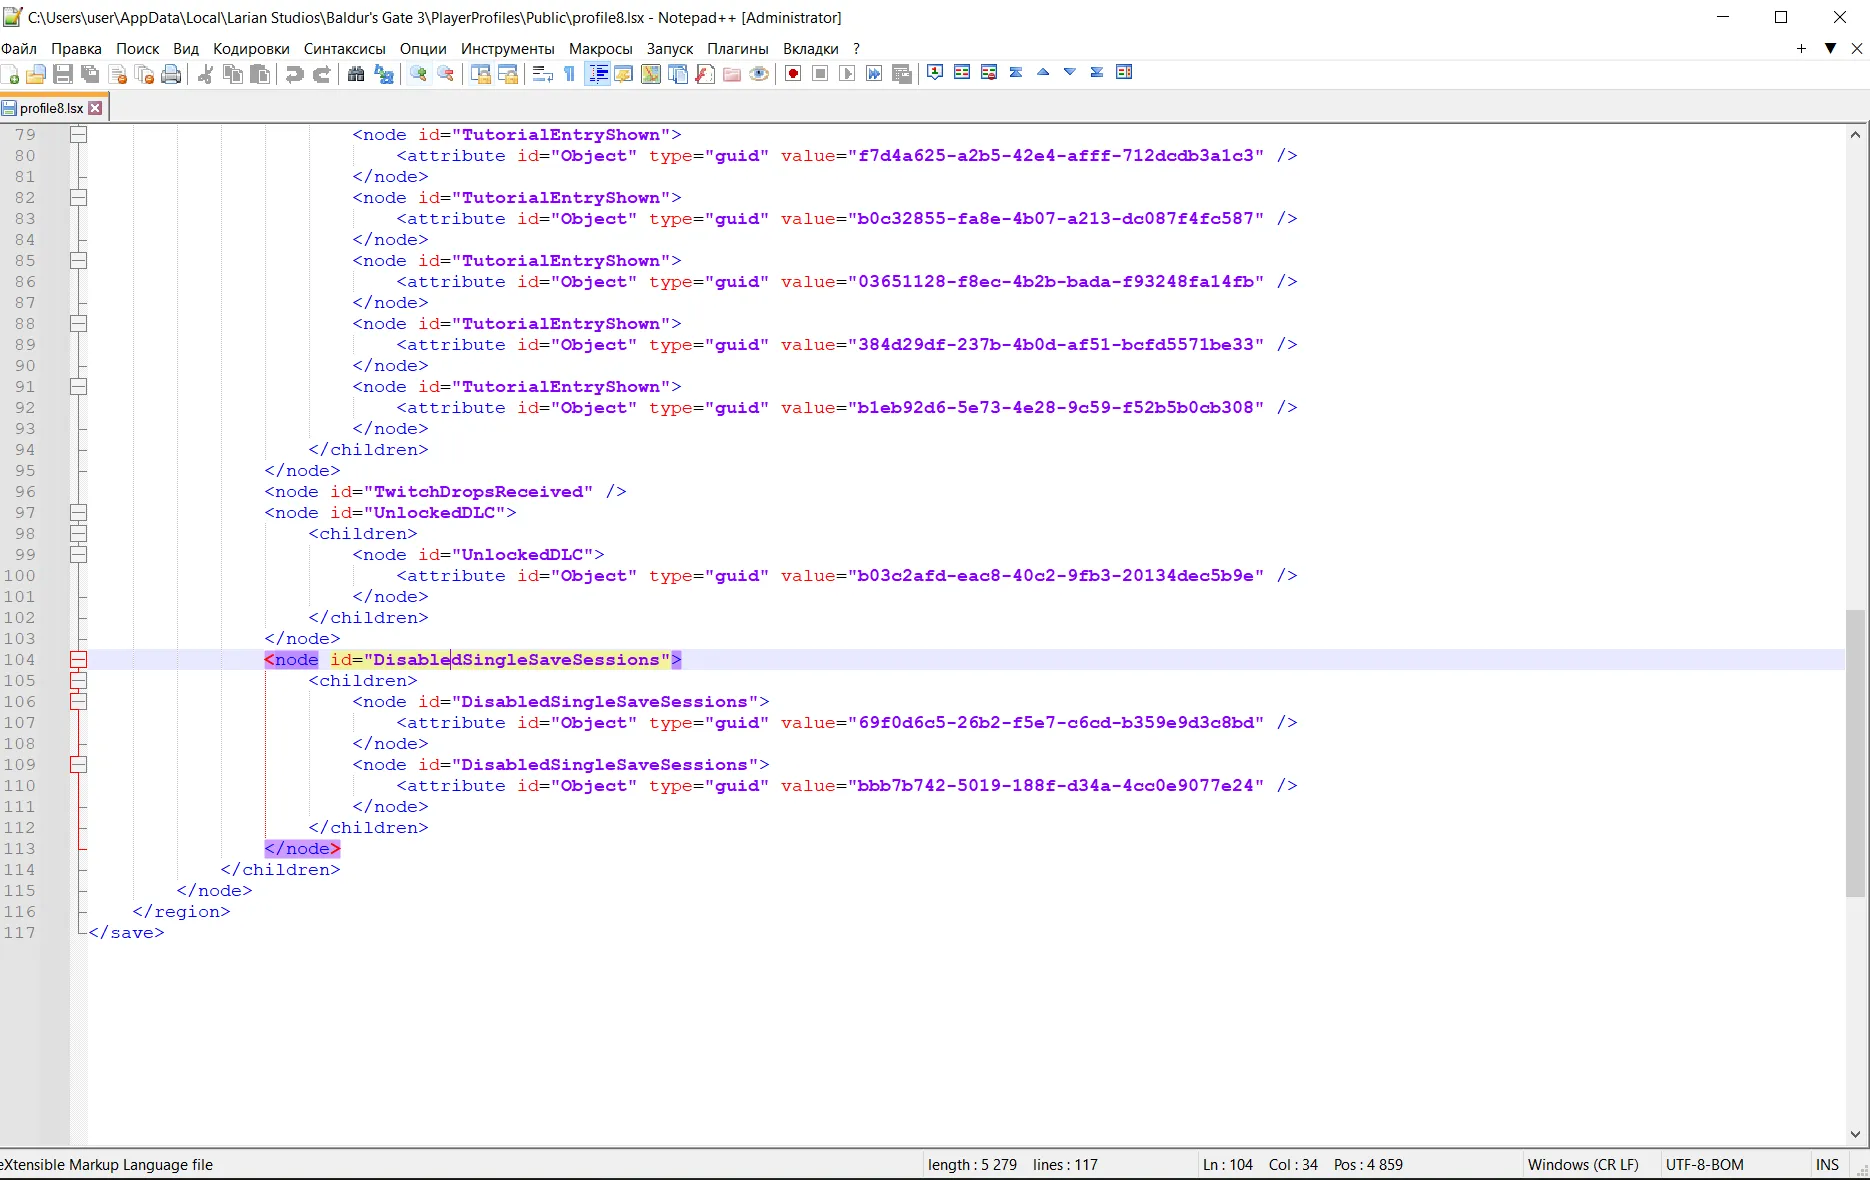Click the Zoom In magnifier icon
Image resolution: width=1870 pixels, height=1180 pixels.
(418, 74)
